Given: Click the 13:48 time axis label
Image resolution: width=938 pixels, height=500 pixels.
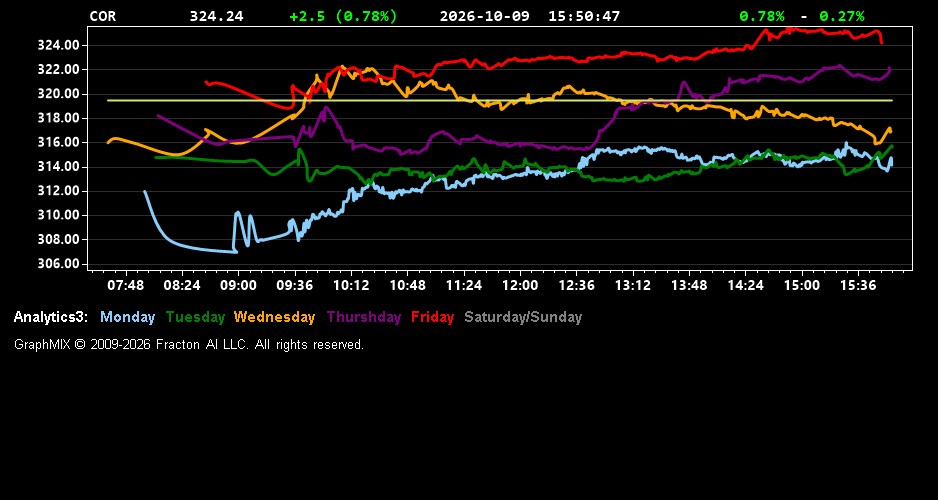Looking at the screenshot, I should pyautogui.click(x=689, y=286).
